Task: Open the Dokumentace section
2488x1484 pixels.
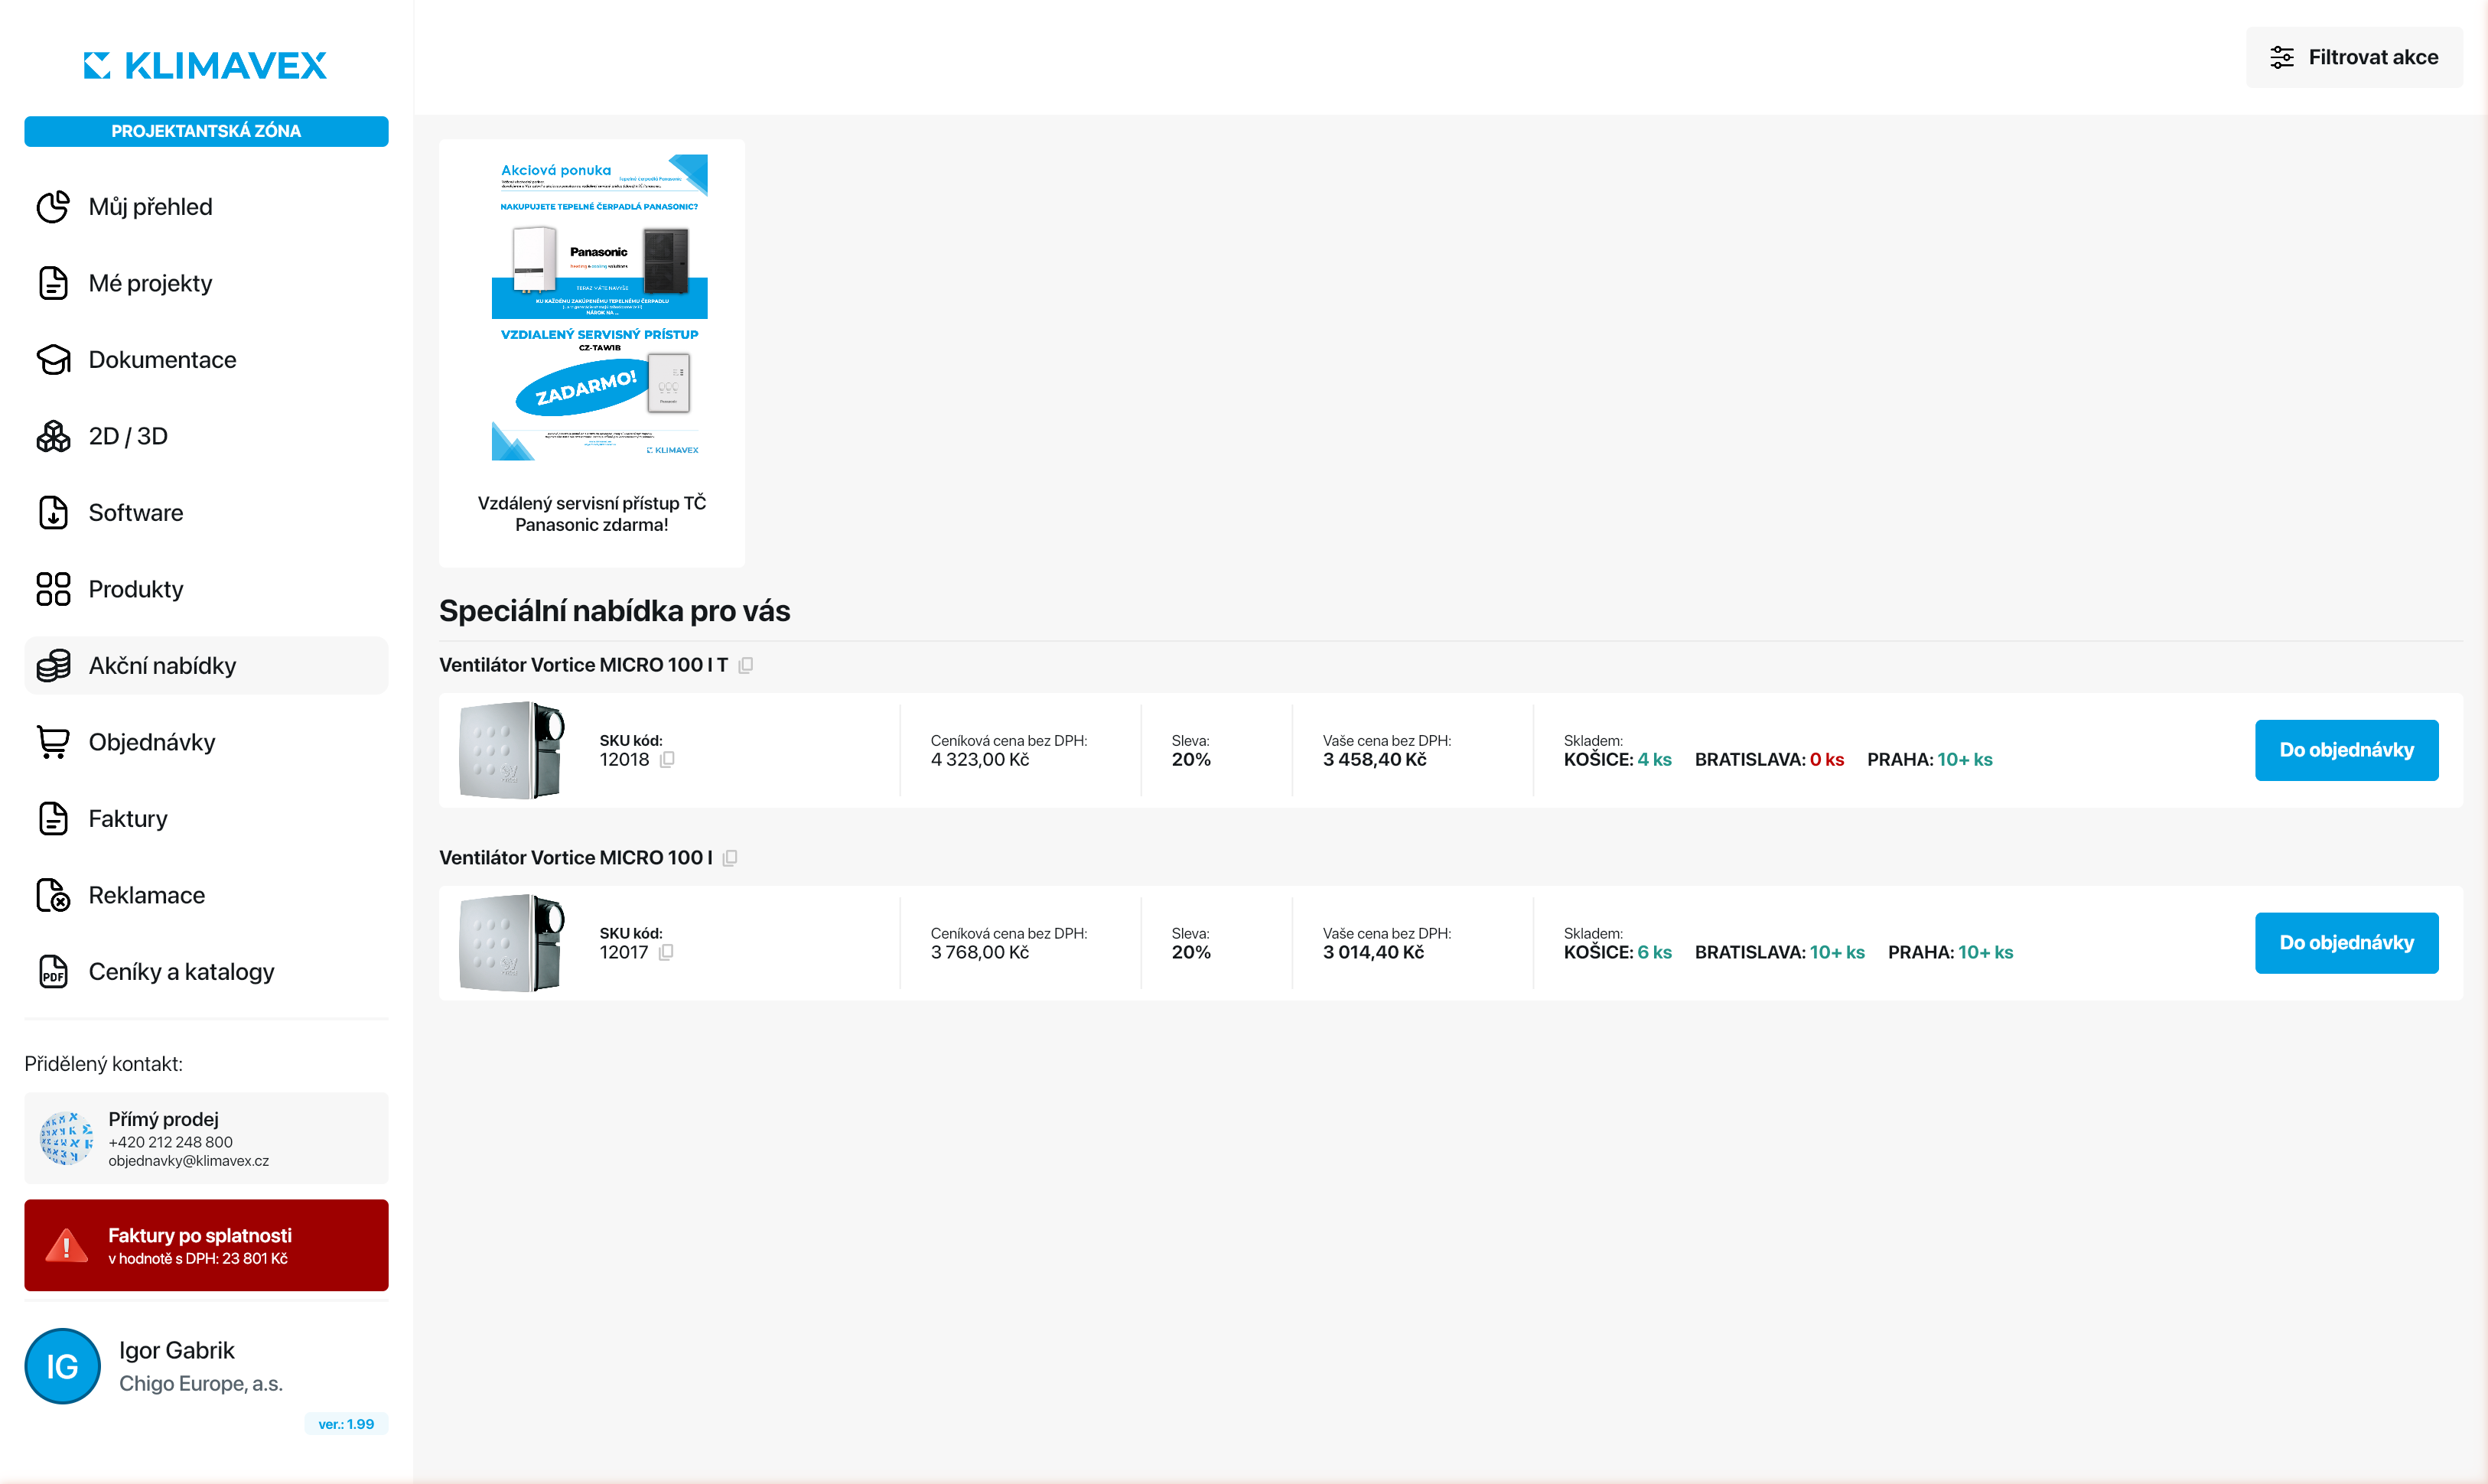Action: point(206,360)
